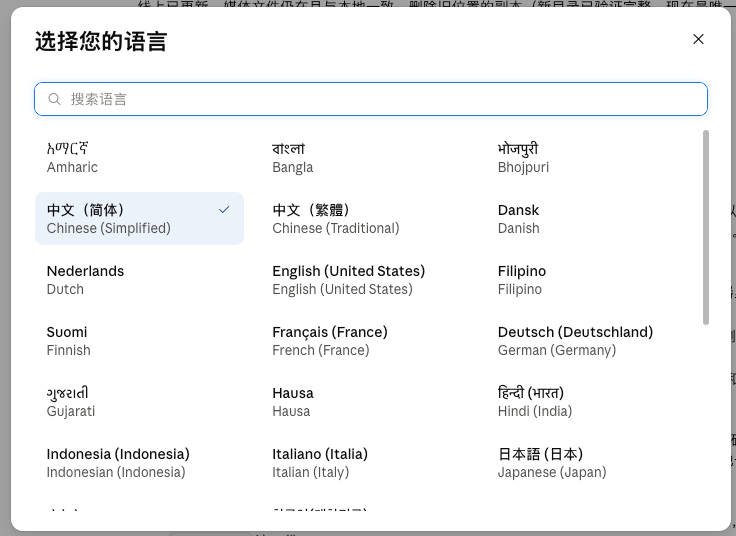The width and height of the screenshot is (736, 536).
Task: Switch language to Dansk
Action: click(x=590, y=219)
